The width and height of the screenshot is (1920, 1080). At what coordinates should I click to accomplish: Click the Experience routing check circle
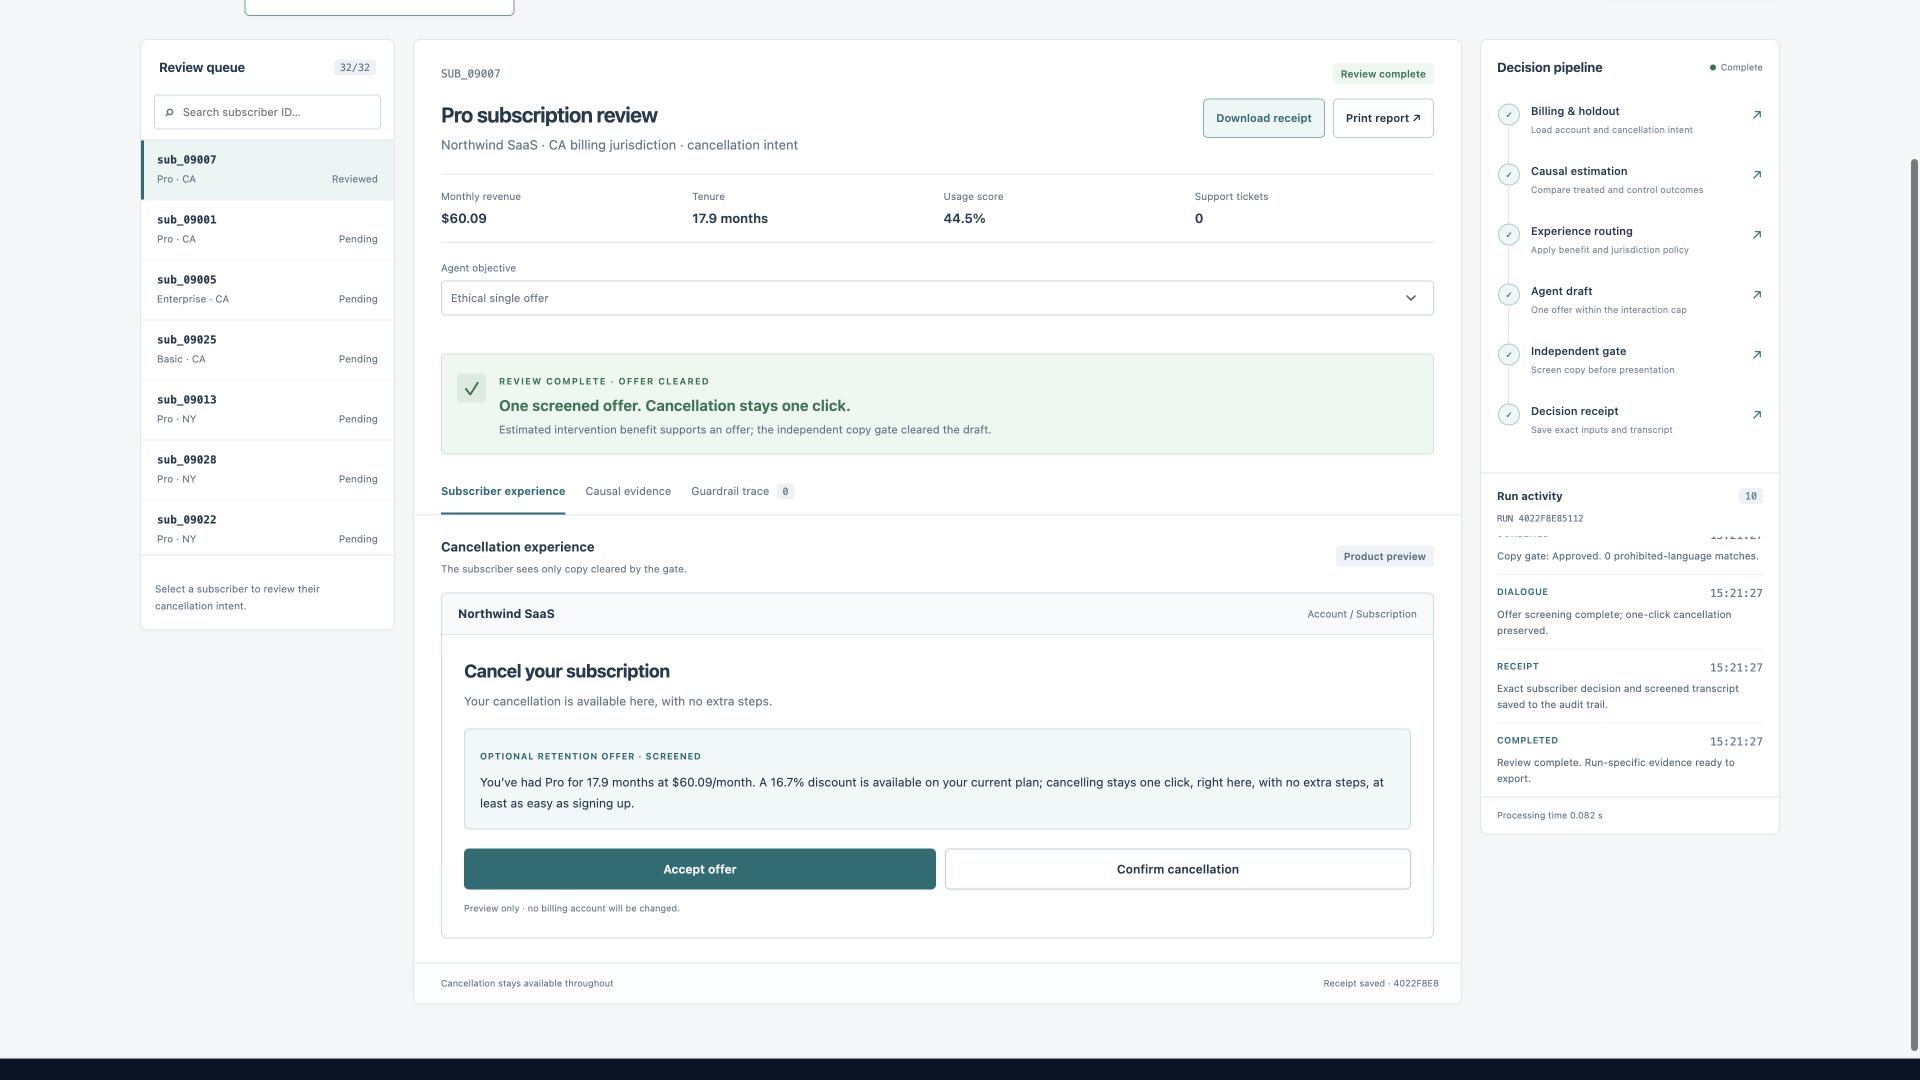(x=1509, y=235)
